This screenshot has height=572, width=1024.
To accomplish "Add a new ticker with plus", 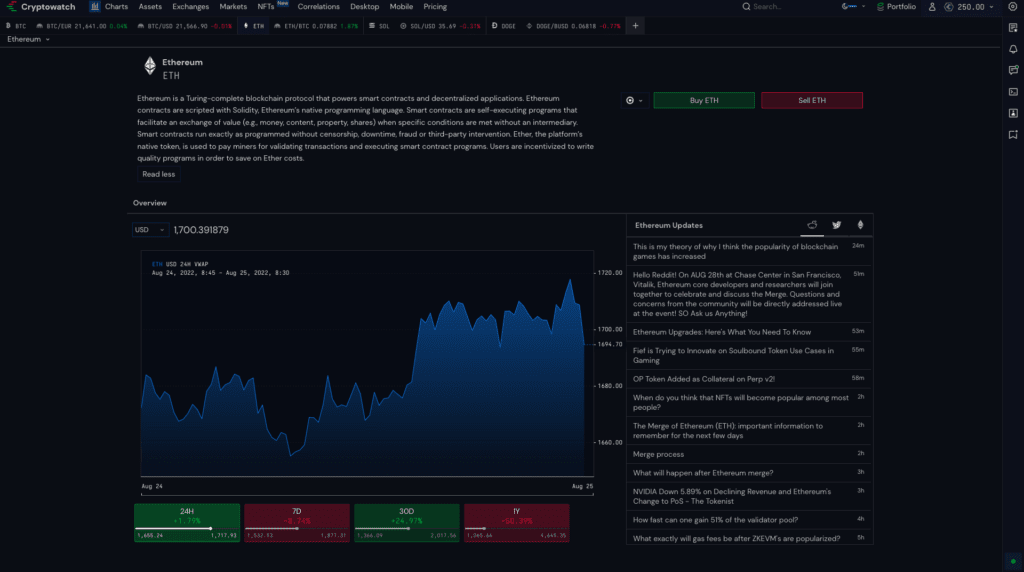I will (x=635, y=26).
